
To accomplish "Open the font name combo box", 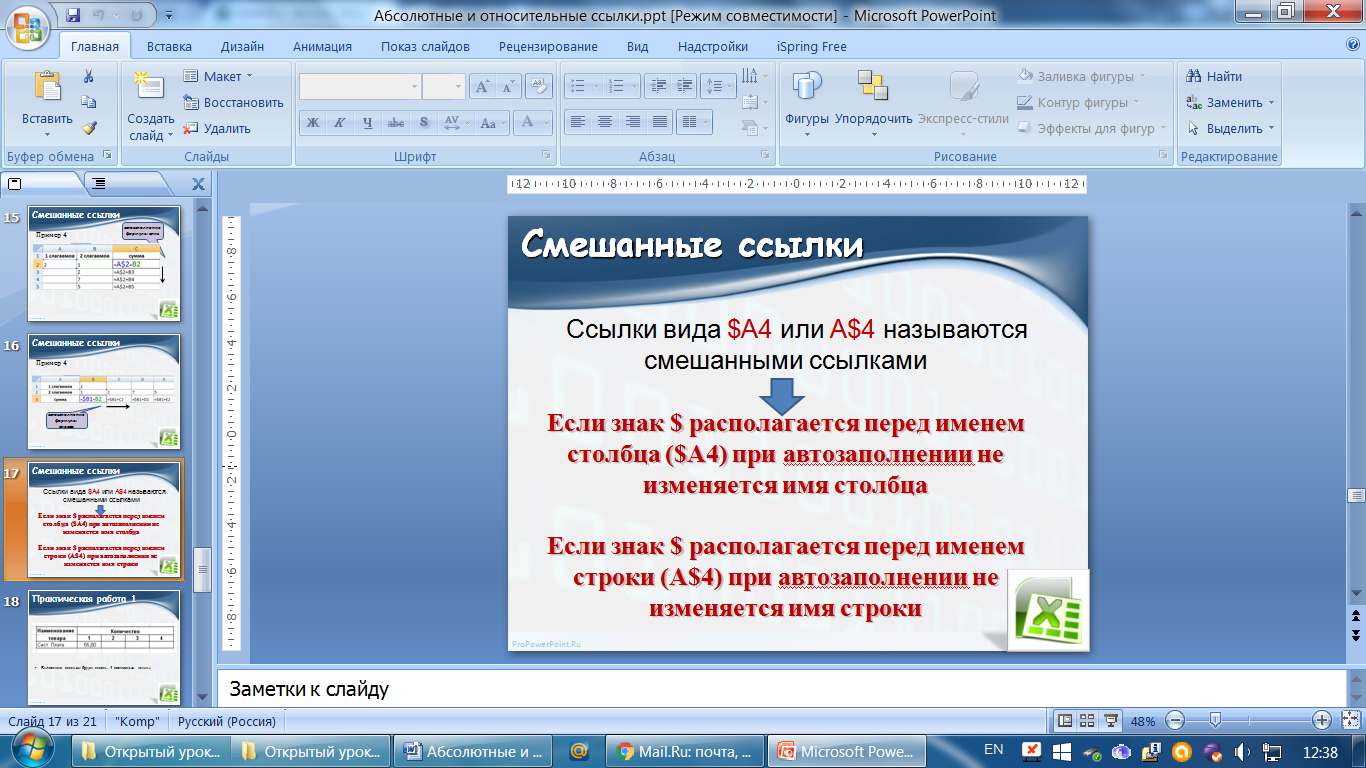I will click(x=360, y=87).
